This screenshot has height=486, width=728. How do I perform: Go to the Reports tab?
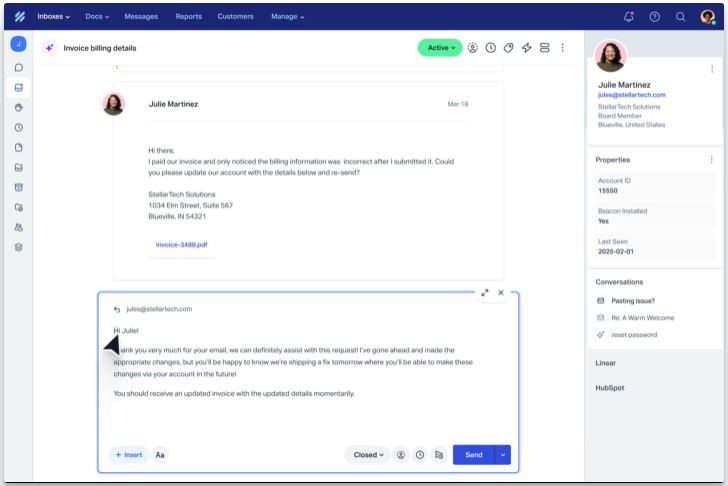[x=188, y=16]
